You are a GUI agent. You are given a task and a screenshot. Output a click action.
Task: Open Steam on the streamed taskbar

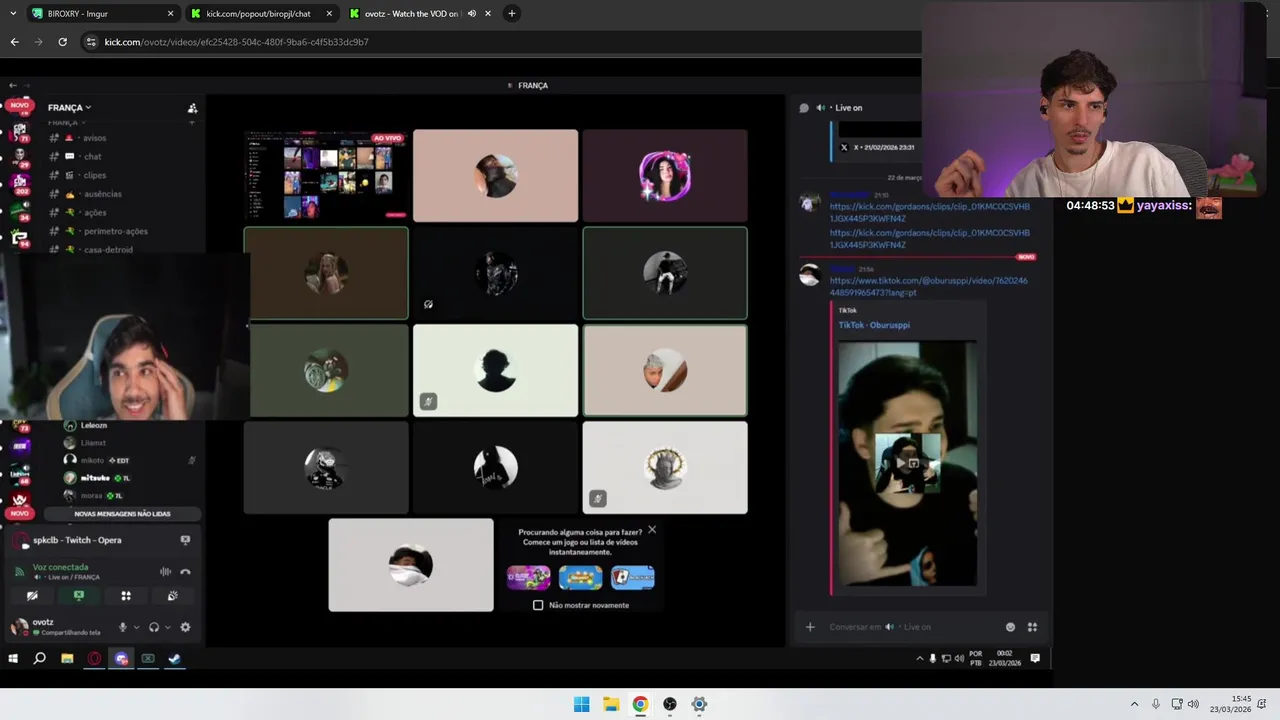[174, 658]
